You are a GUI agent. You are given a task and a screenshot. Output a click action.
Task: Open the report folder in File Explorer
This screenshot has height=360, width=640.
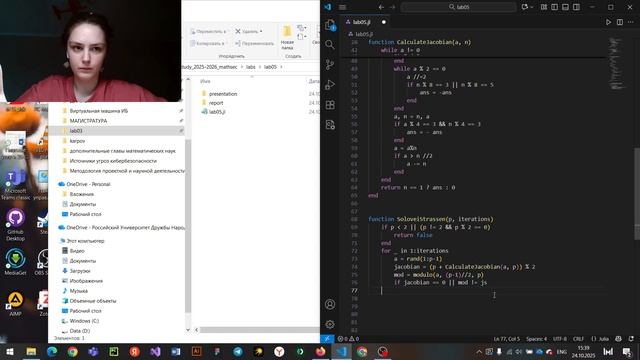216,103
